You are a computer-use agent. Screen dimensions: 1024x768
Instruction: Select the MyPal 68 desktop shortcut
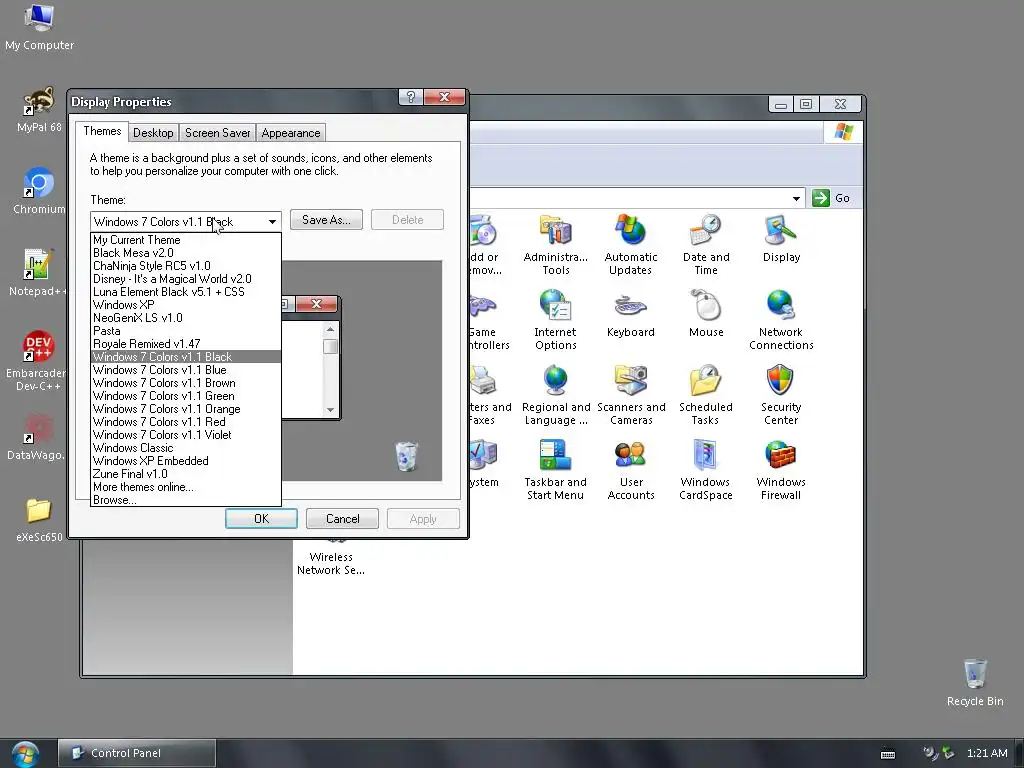39,109
